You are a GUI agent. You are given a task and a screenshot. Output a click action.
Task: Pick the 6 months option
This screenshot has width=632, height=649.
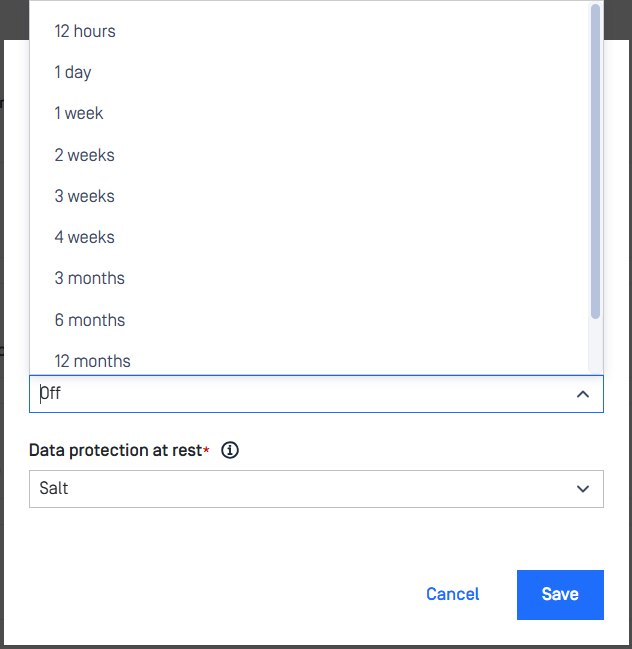(x=309, y=320)
